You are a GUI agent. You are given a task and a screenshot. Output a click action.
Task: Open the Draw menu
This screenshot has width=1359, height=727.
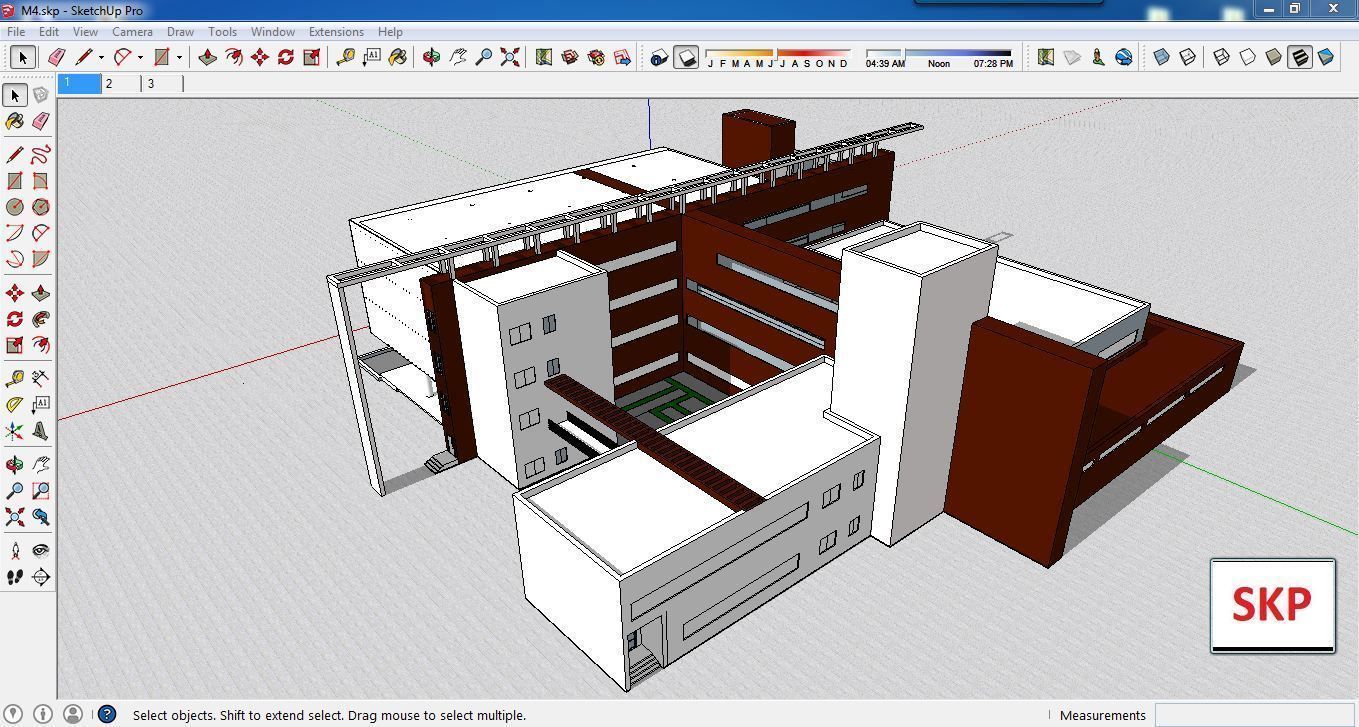coord(180,32)
